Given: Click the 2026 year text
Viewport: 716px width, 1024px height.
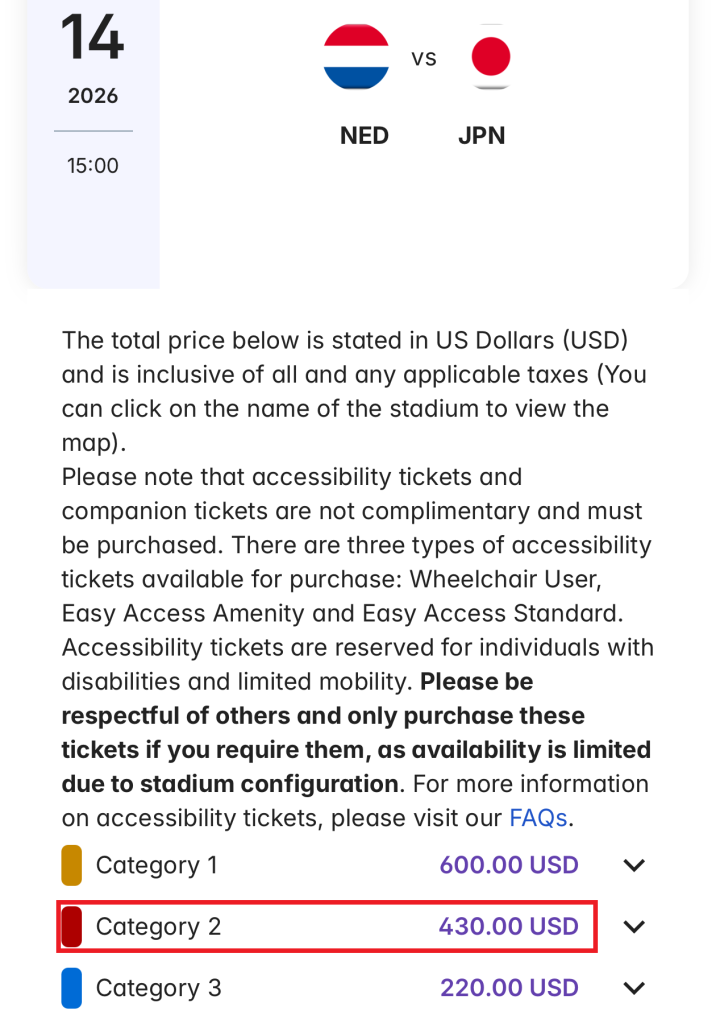Looking at the screenshot, I should pos(93,96).
